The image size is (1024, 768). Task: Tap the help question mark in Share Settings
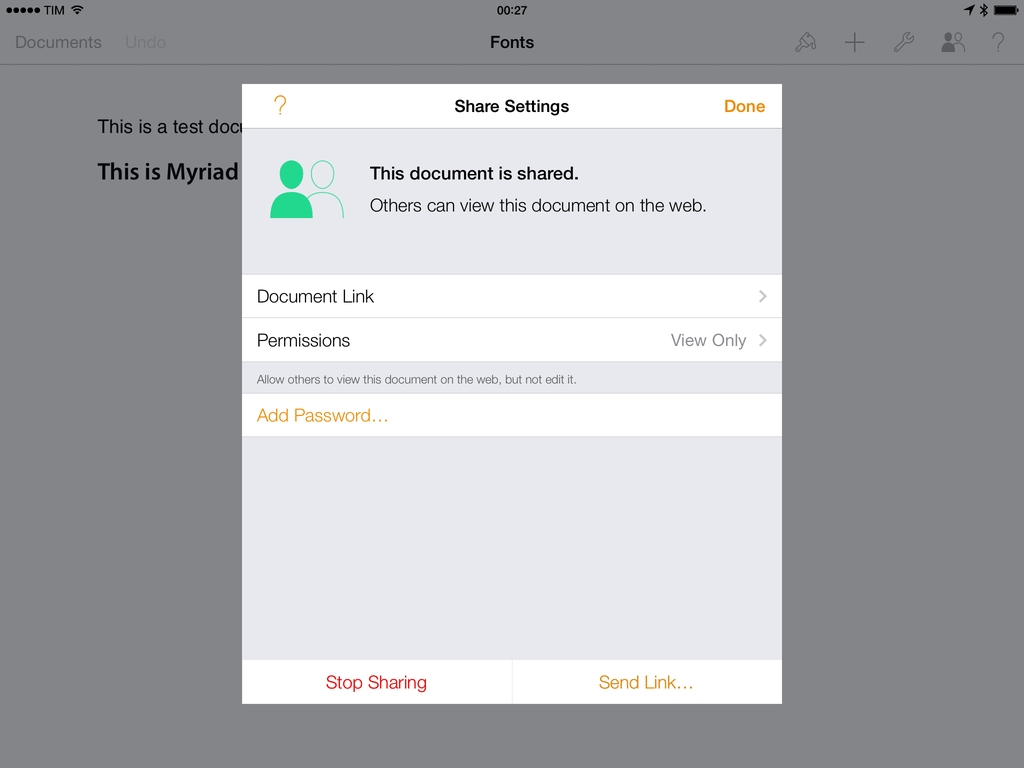[x=280, y=106]
